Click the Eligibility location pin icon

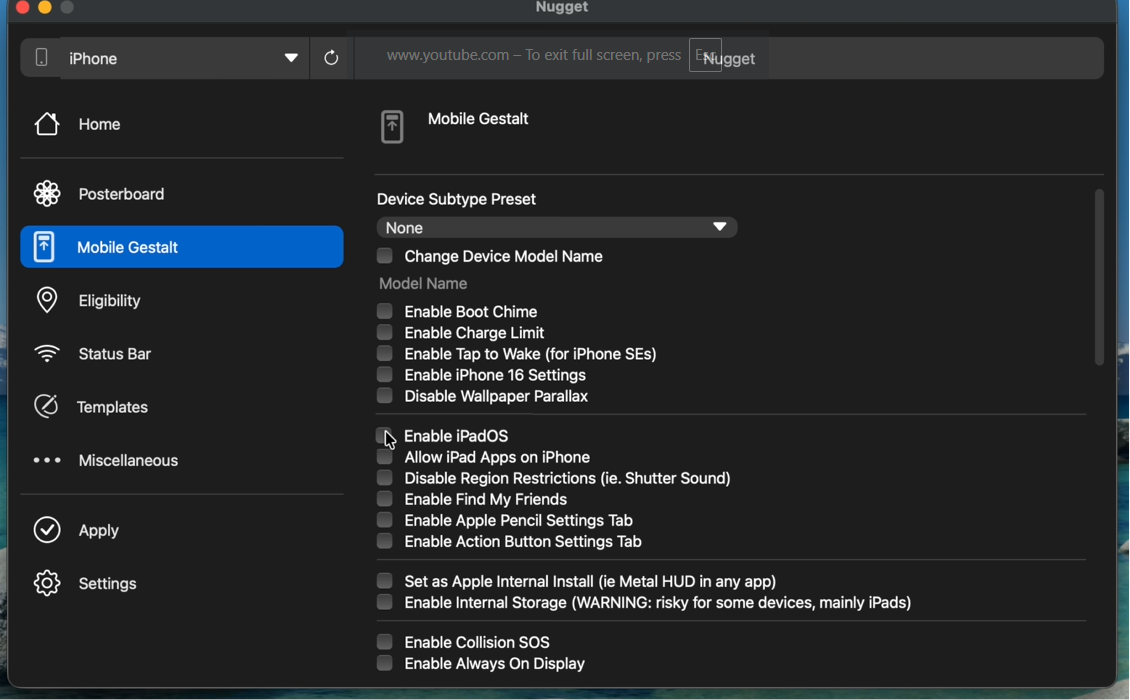pyautogui.click(x=47, y=301)
